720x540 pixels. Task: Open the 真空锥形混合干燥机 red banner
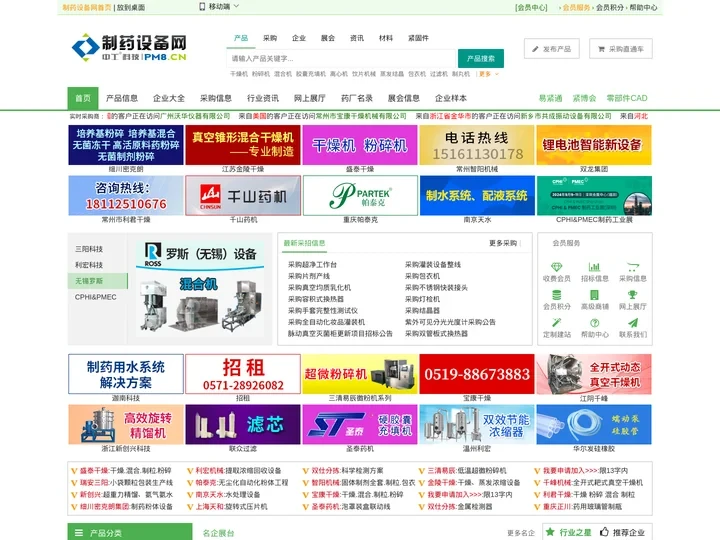pos(243,145)
